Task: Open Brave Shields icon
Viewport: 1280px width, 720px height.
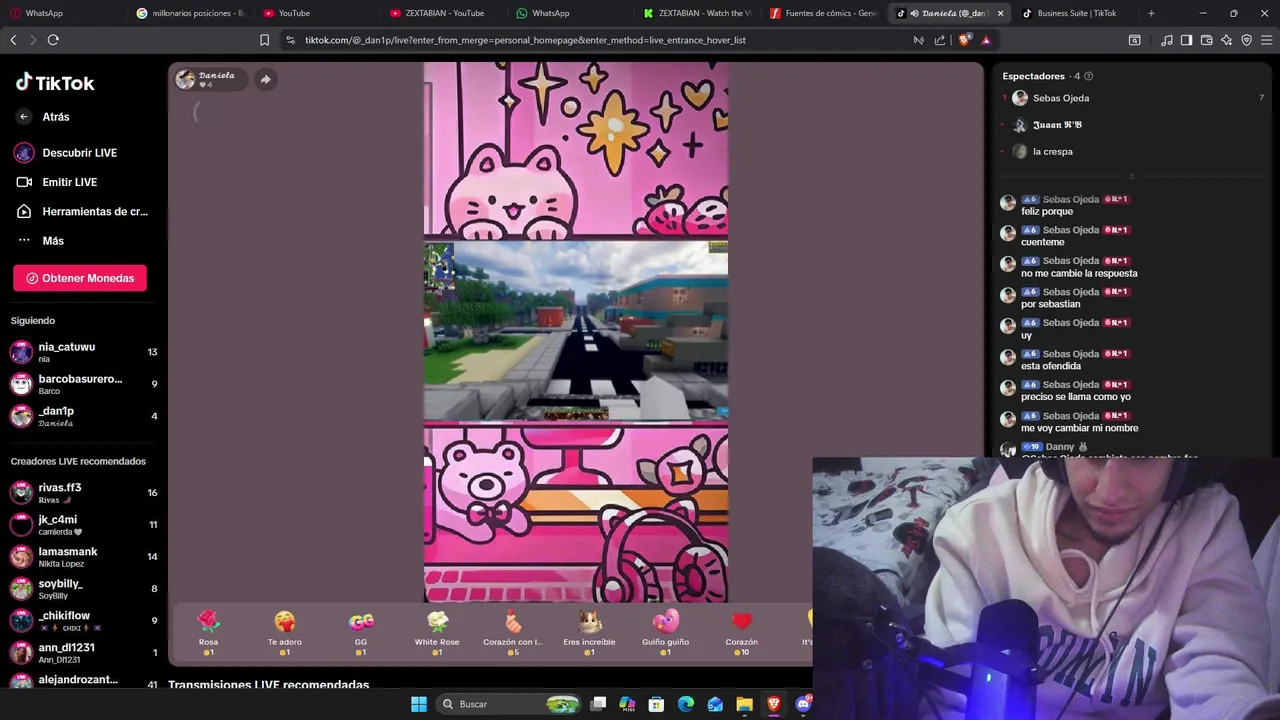Action: pyautogui.click(x=964, y=40)
